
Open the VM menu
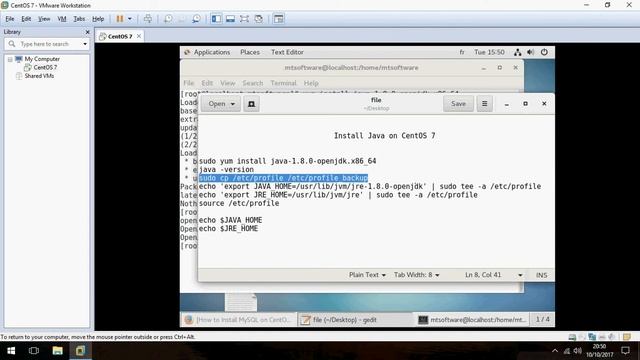(x=62, y=19)
